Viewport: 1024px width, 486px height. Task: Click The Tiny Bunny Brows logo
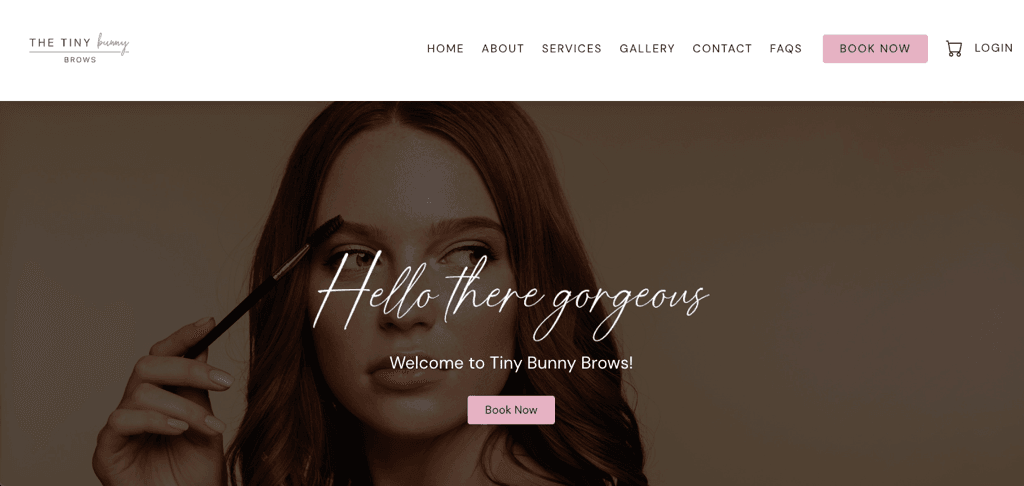point(79,48)
